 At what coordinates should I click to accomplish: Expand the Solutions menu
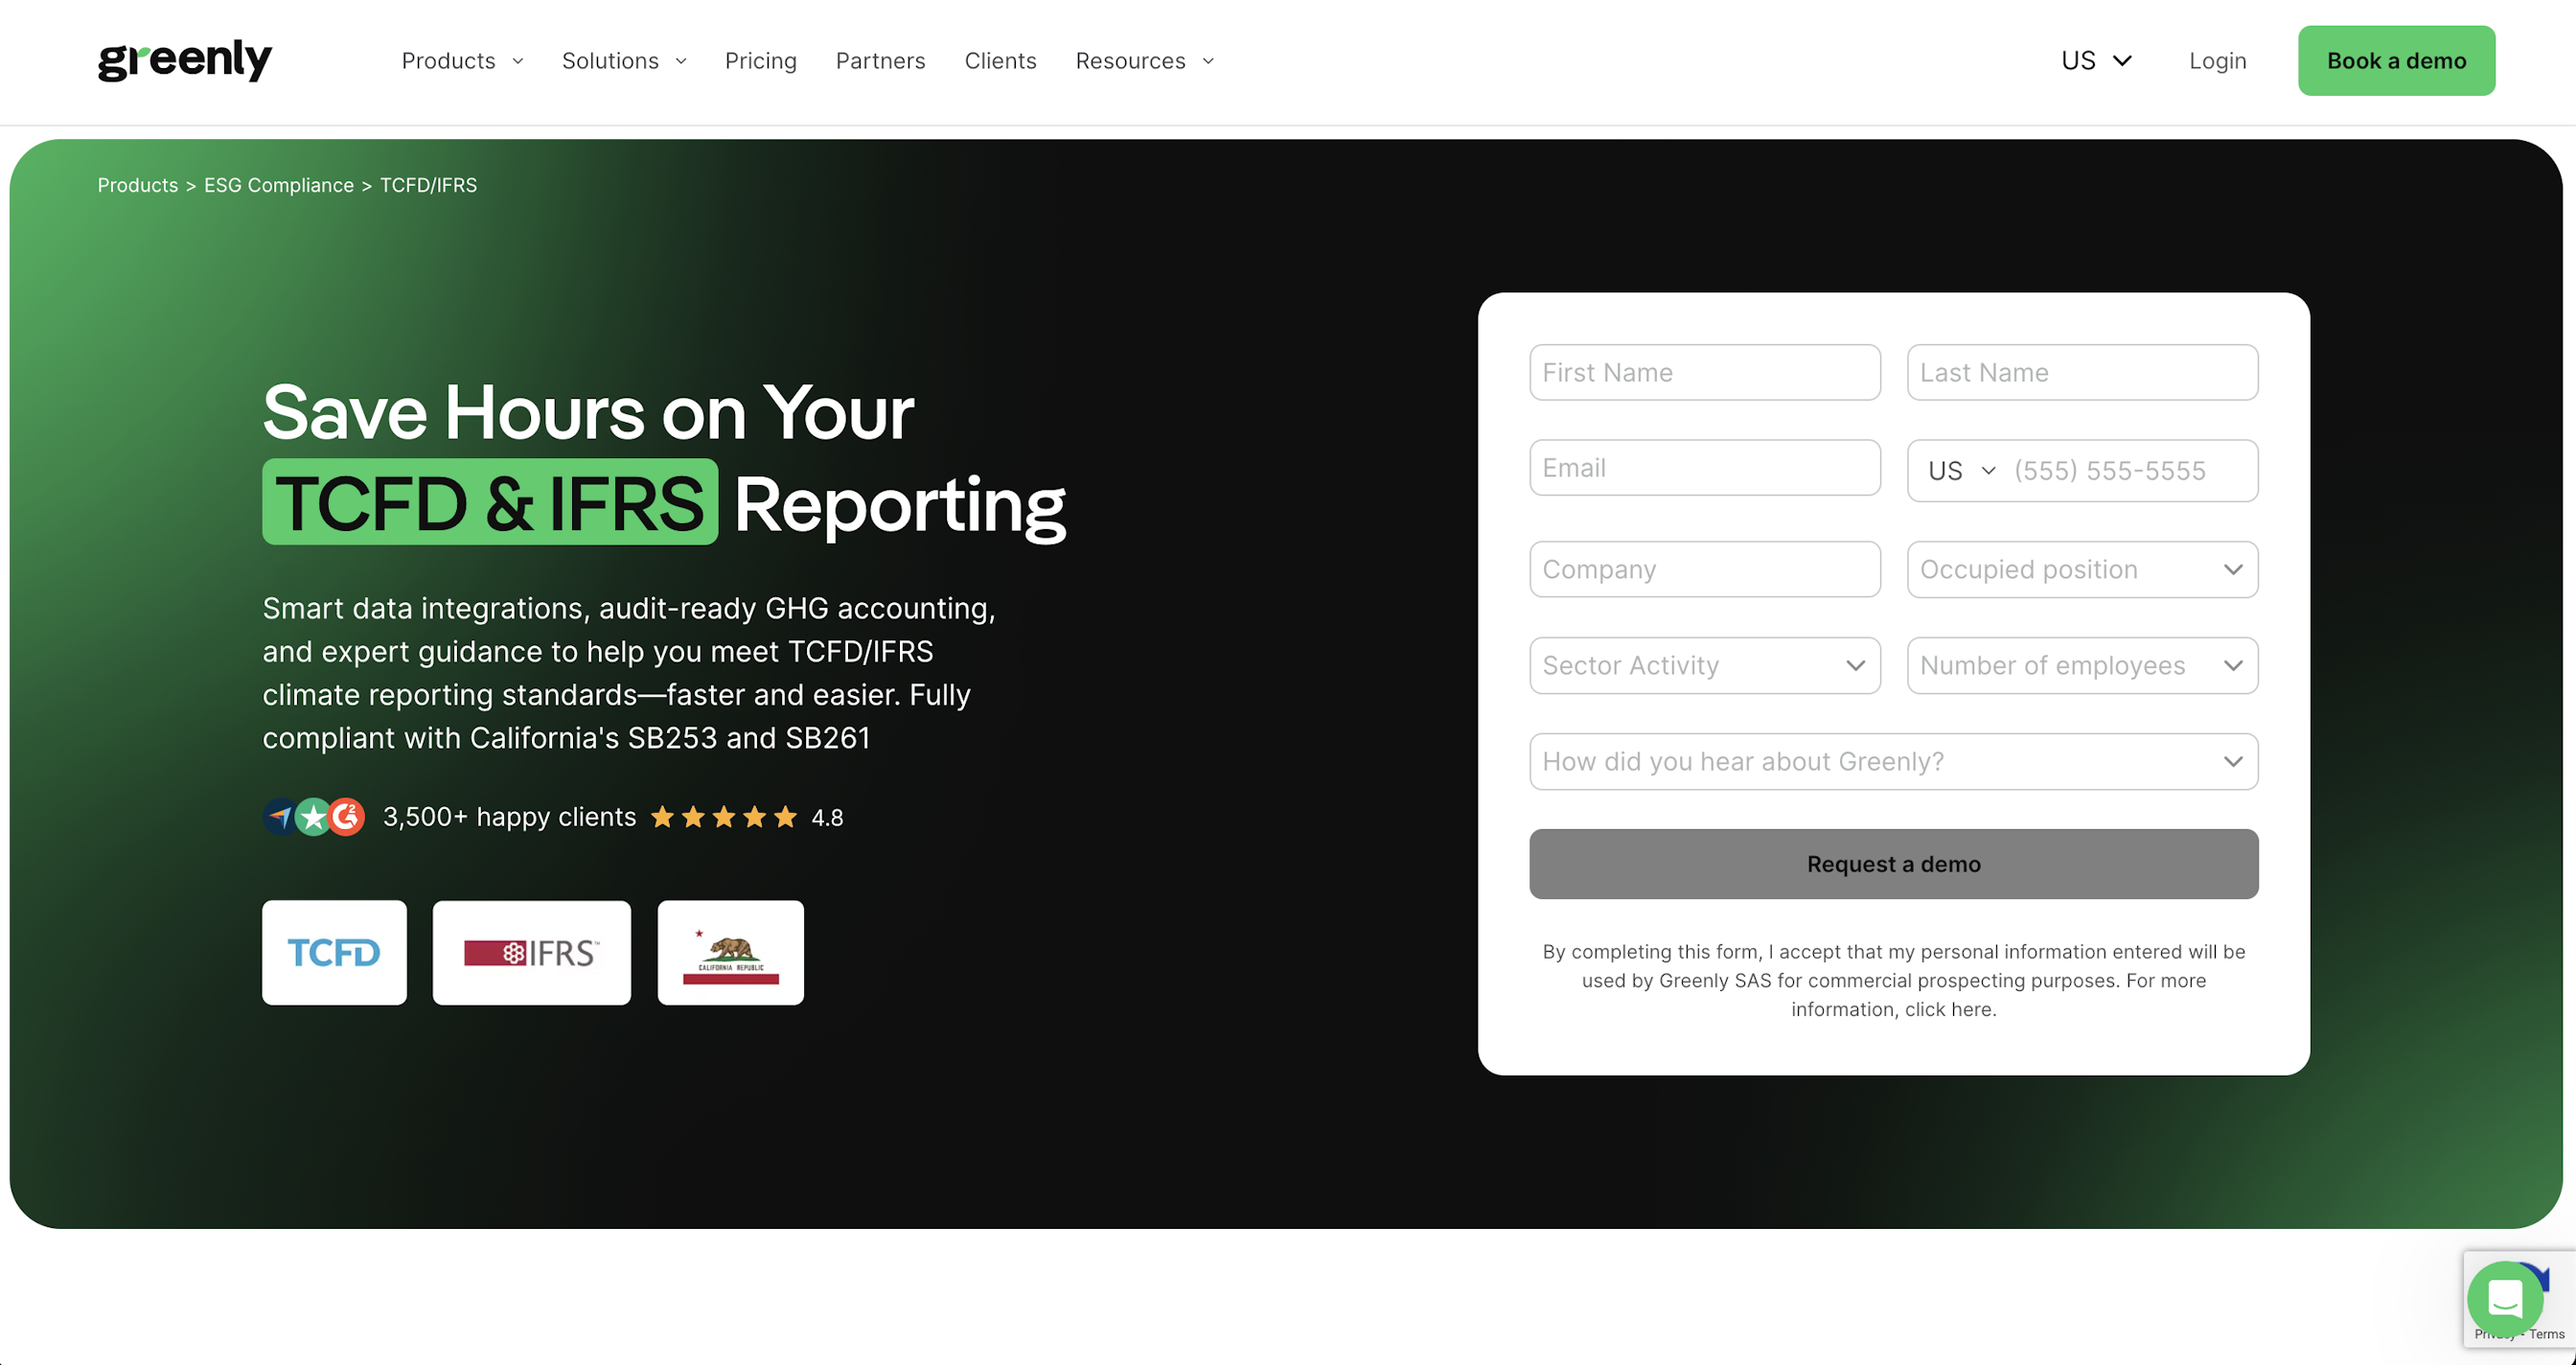pyautogui.click(x=624, y=61)
